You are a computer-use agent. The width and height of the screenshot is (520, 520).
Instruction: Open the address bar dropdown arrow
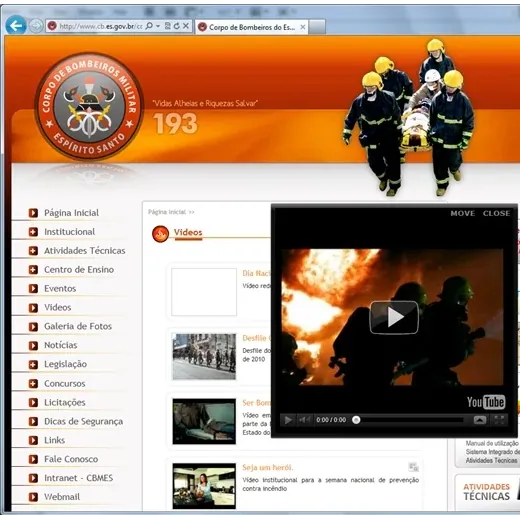[x=158, y=26]
